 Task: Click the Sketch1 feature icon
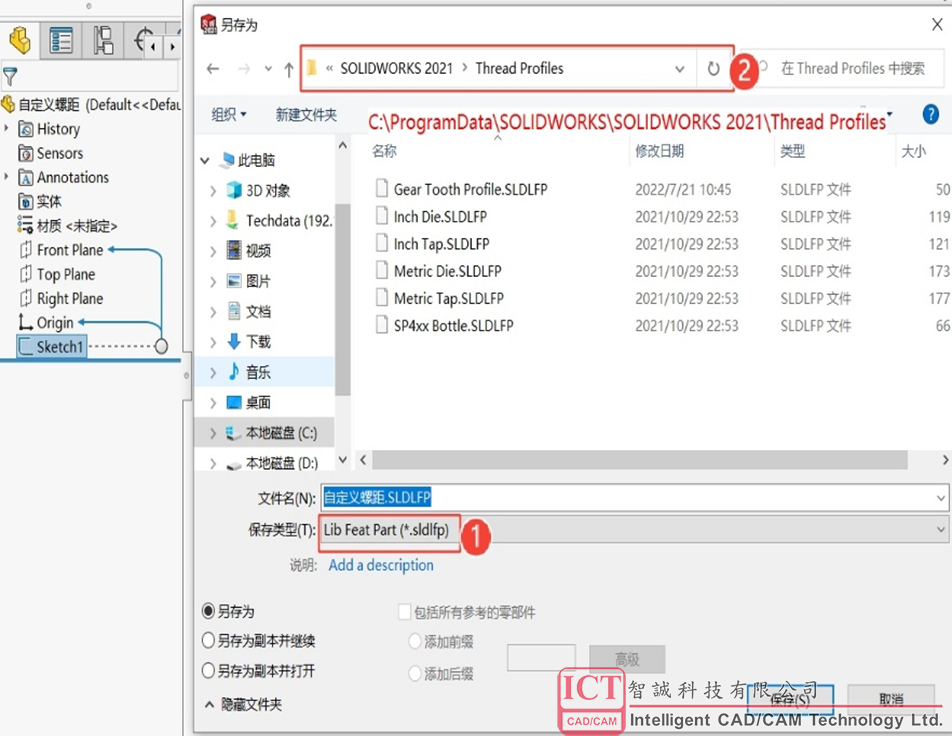(x=26, y=347)
